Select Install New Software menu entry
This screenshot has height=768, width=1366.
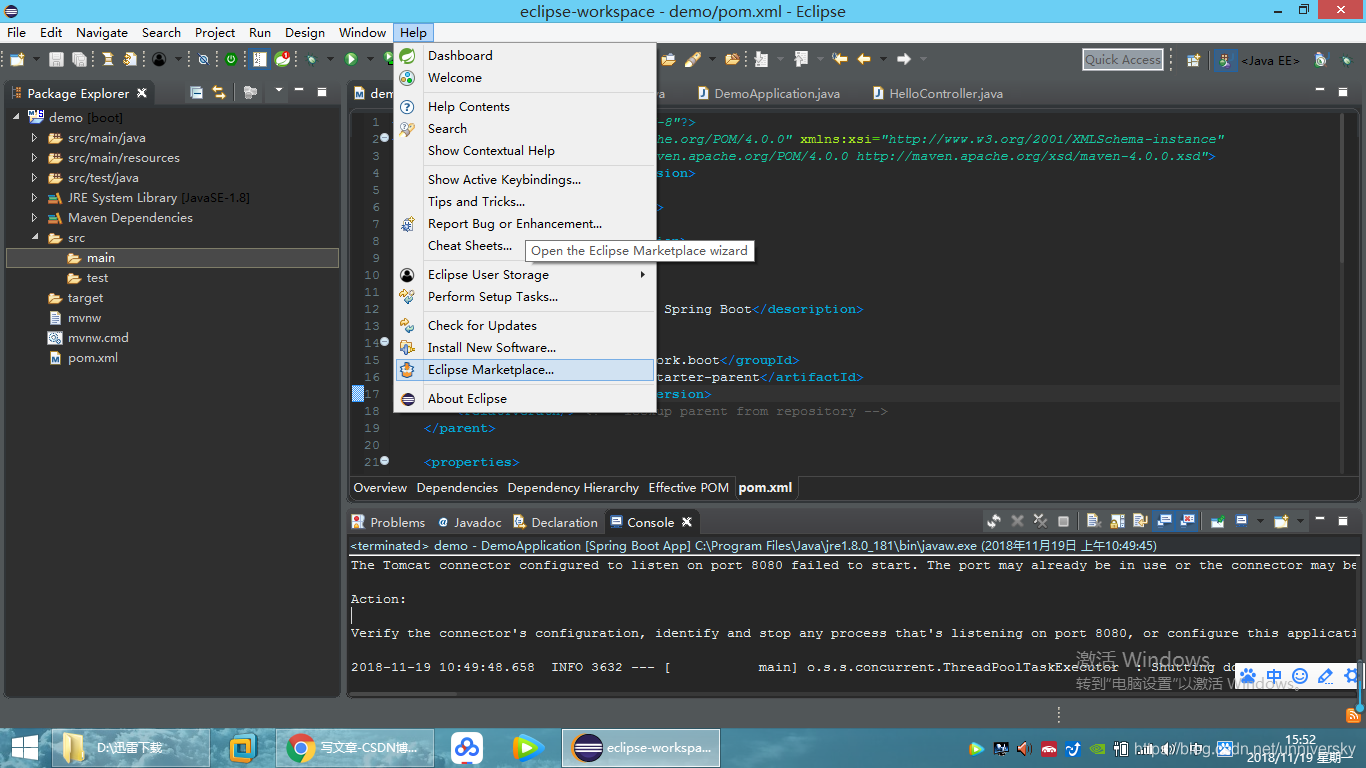pos(491,348)
